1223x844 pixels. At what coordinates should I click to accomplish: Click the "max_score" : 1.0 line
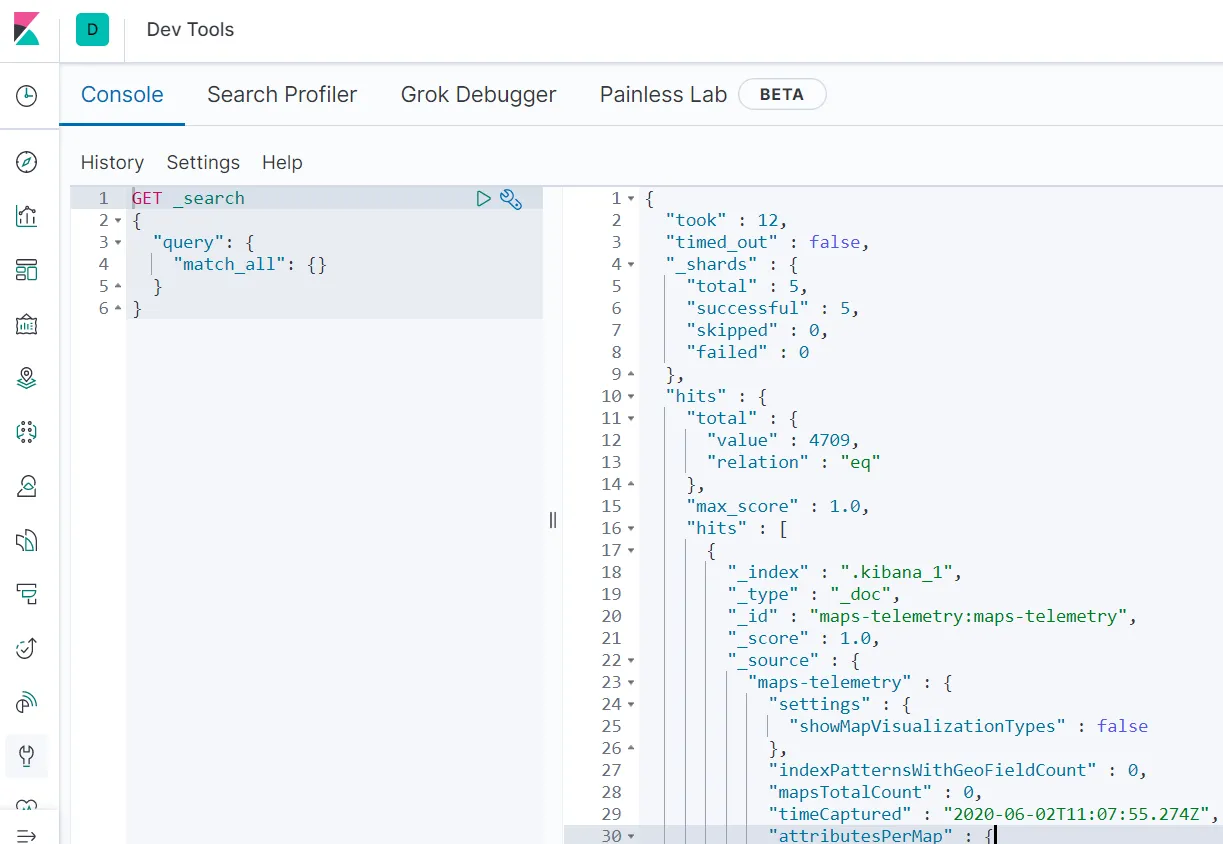(778, 506)
